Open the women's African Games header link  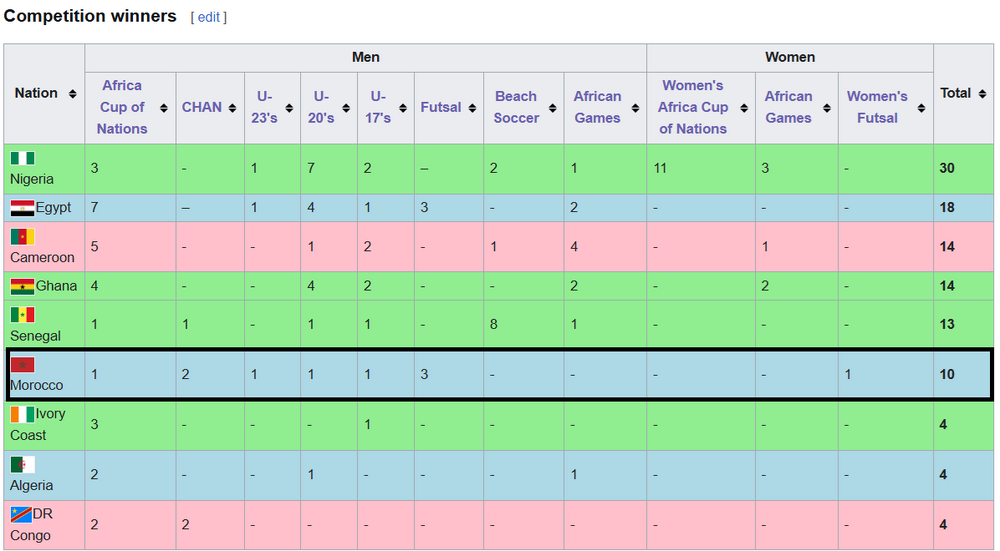pyautogui.click(x=788, y=107)
